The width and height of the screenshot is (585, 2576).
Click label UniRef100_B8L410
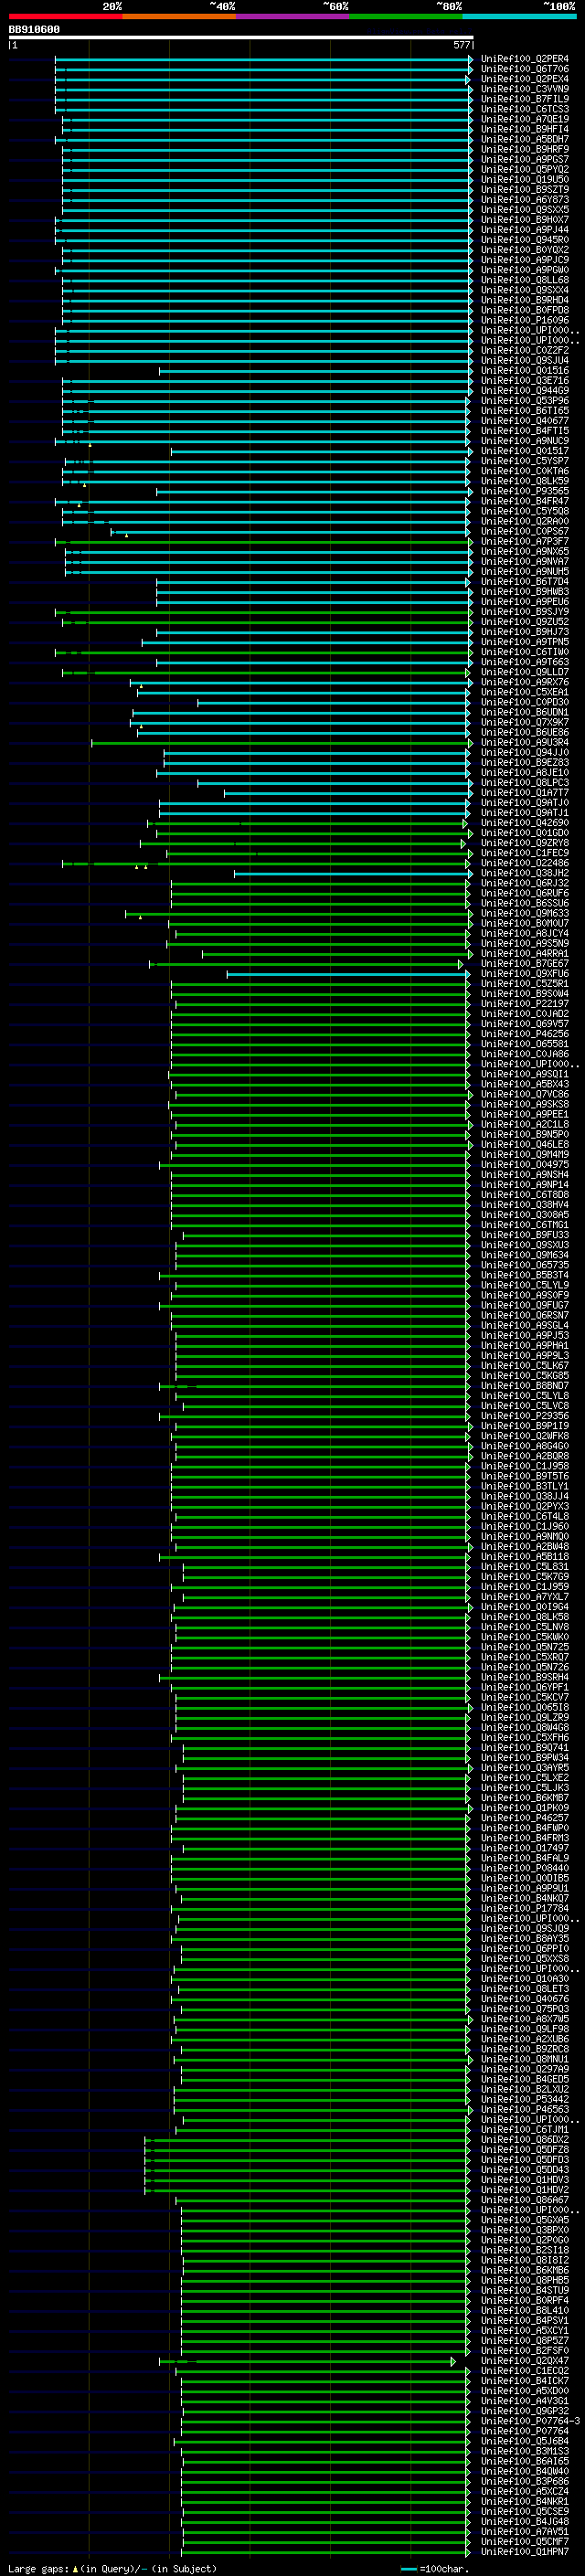point(524,2311)
